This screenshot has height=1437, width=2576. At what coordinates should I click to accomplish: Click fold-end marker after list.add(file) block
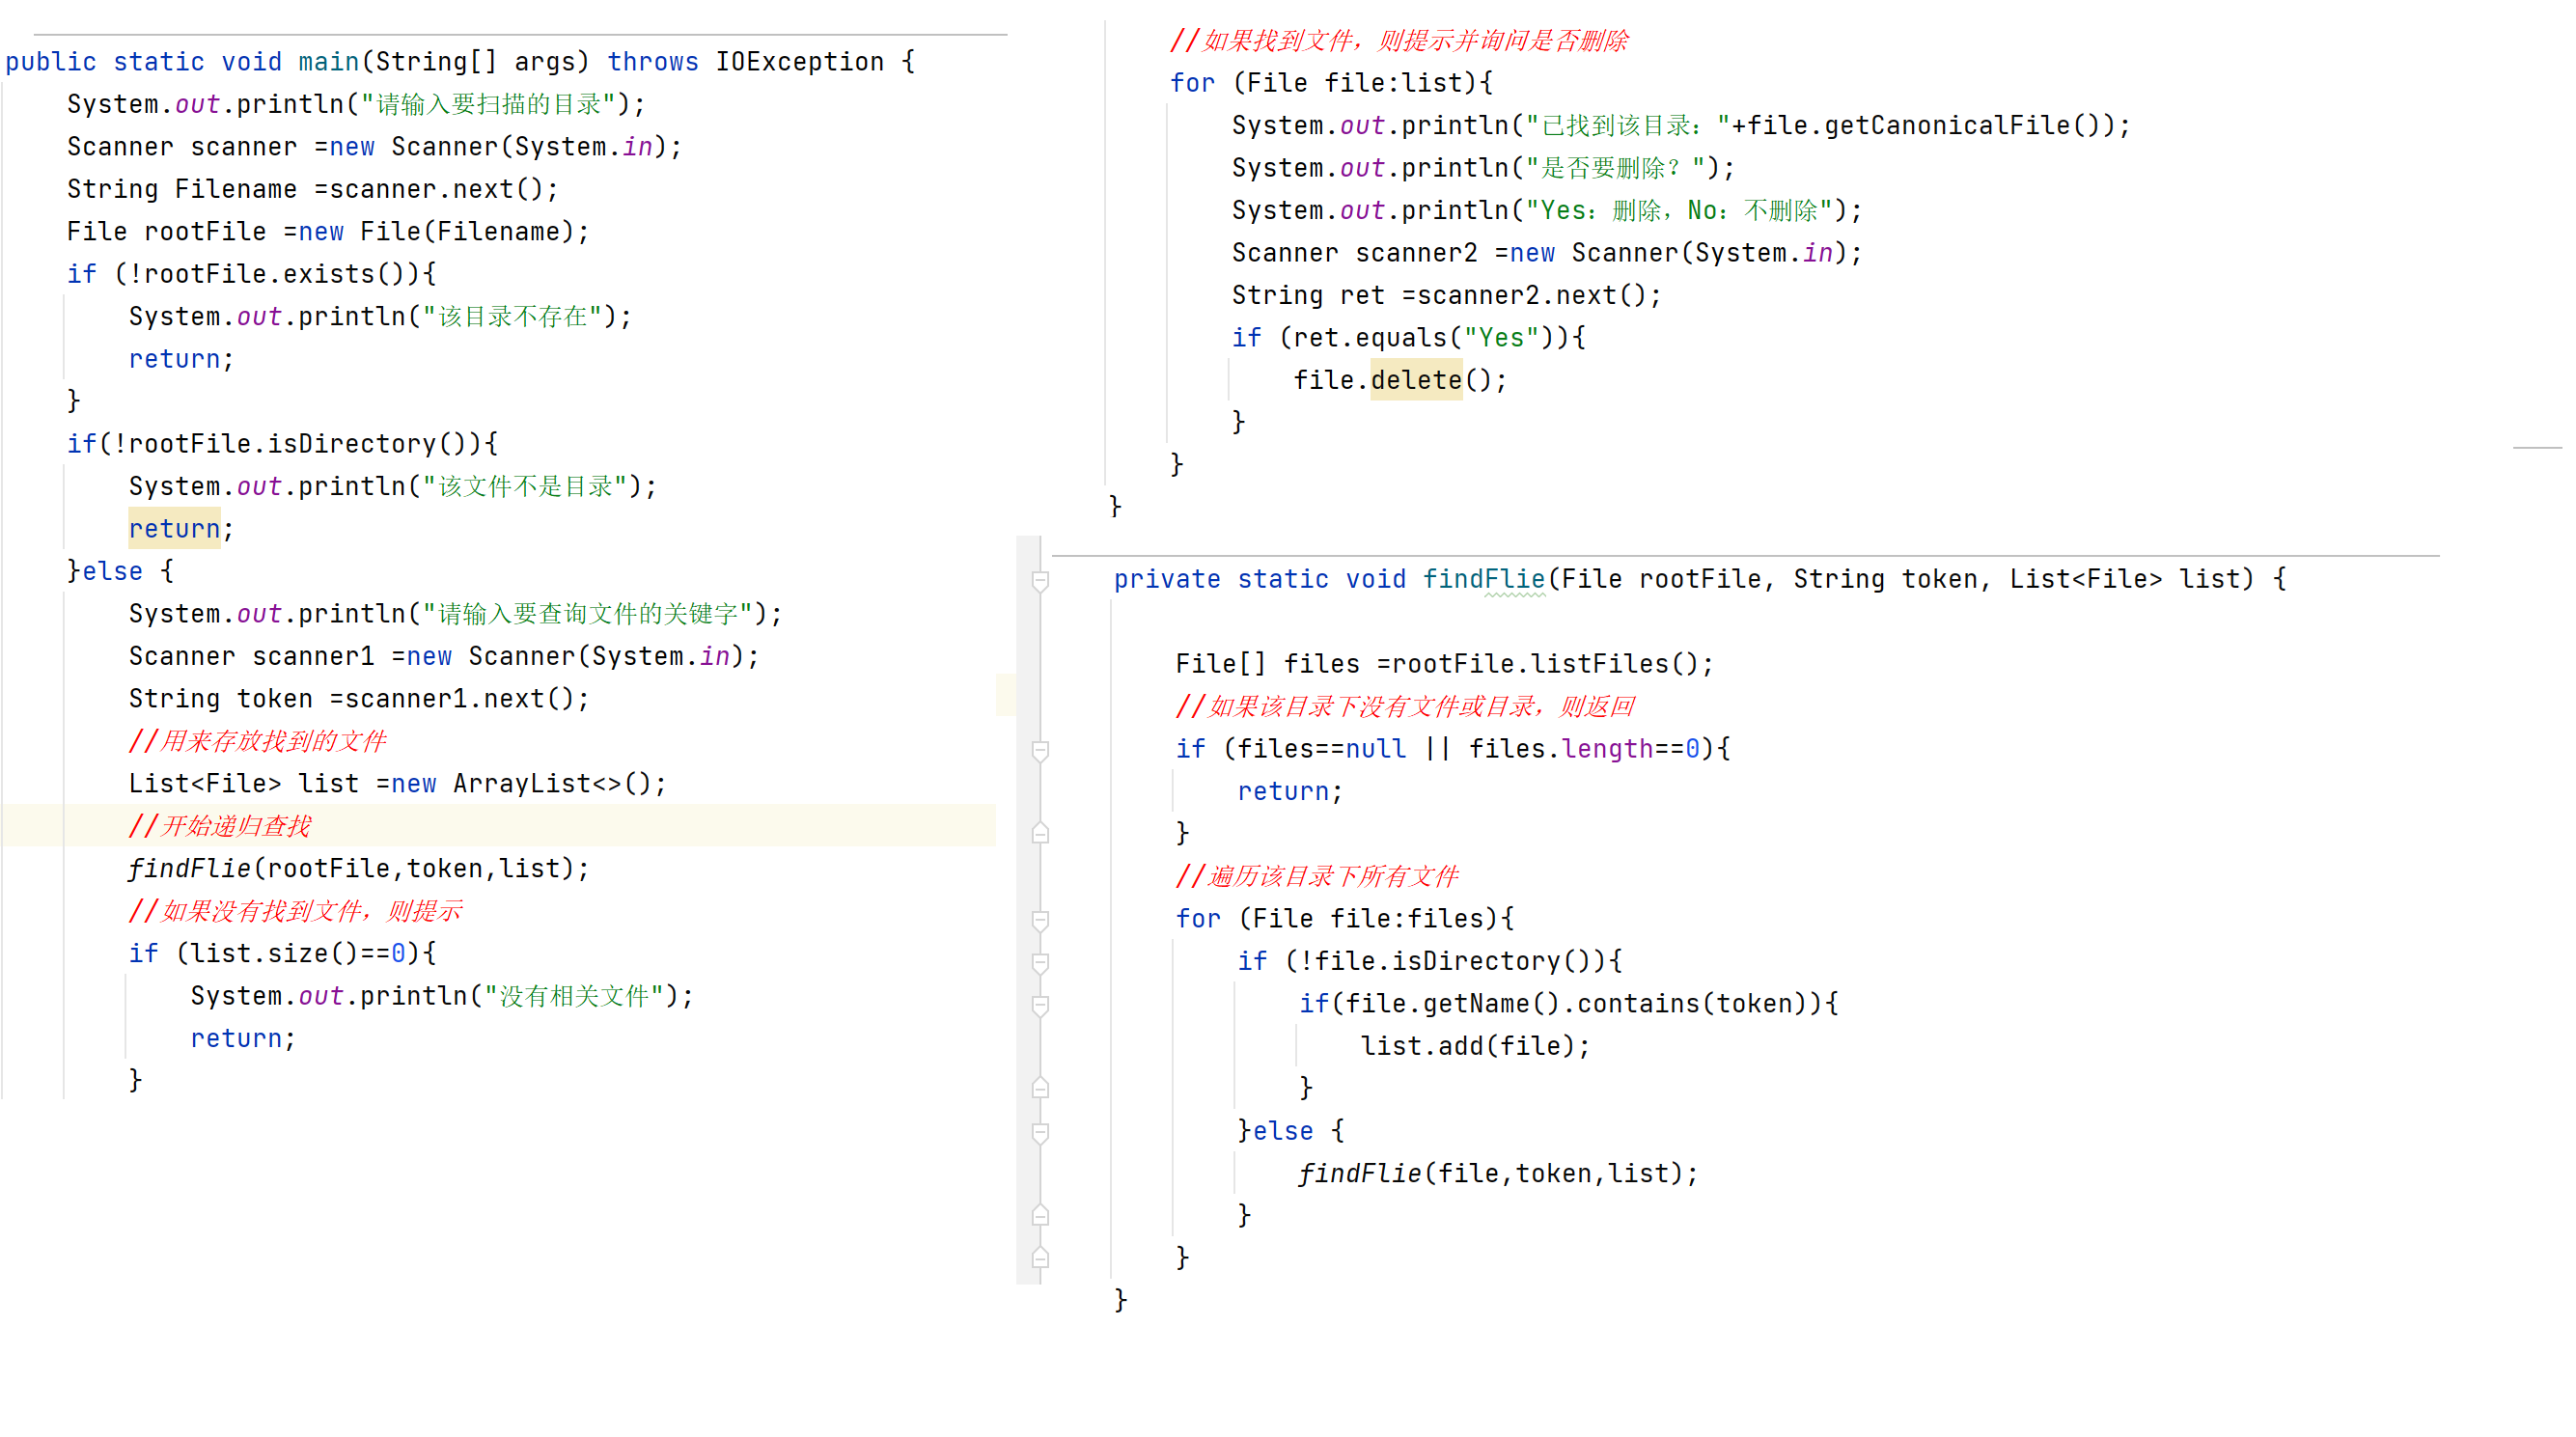(x=1040, y=1088)
